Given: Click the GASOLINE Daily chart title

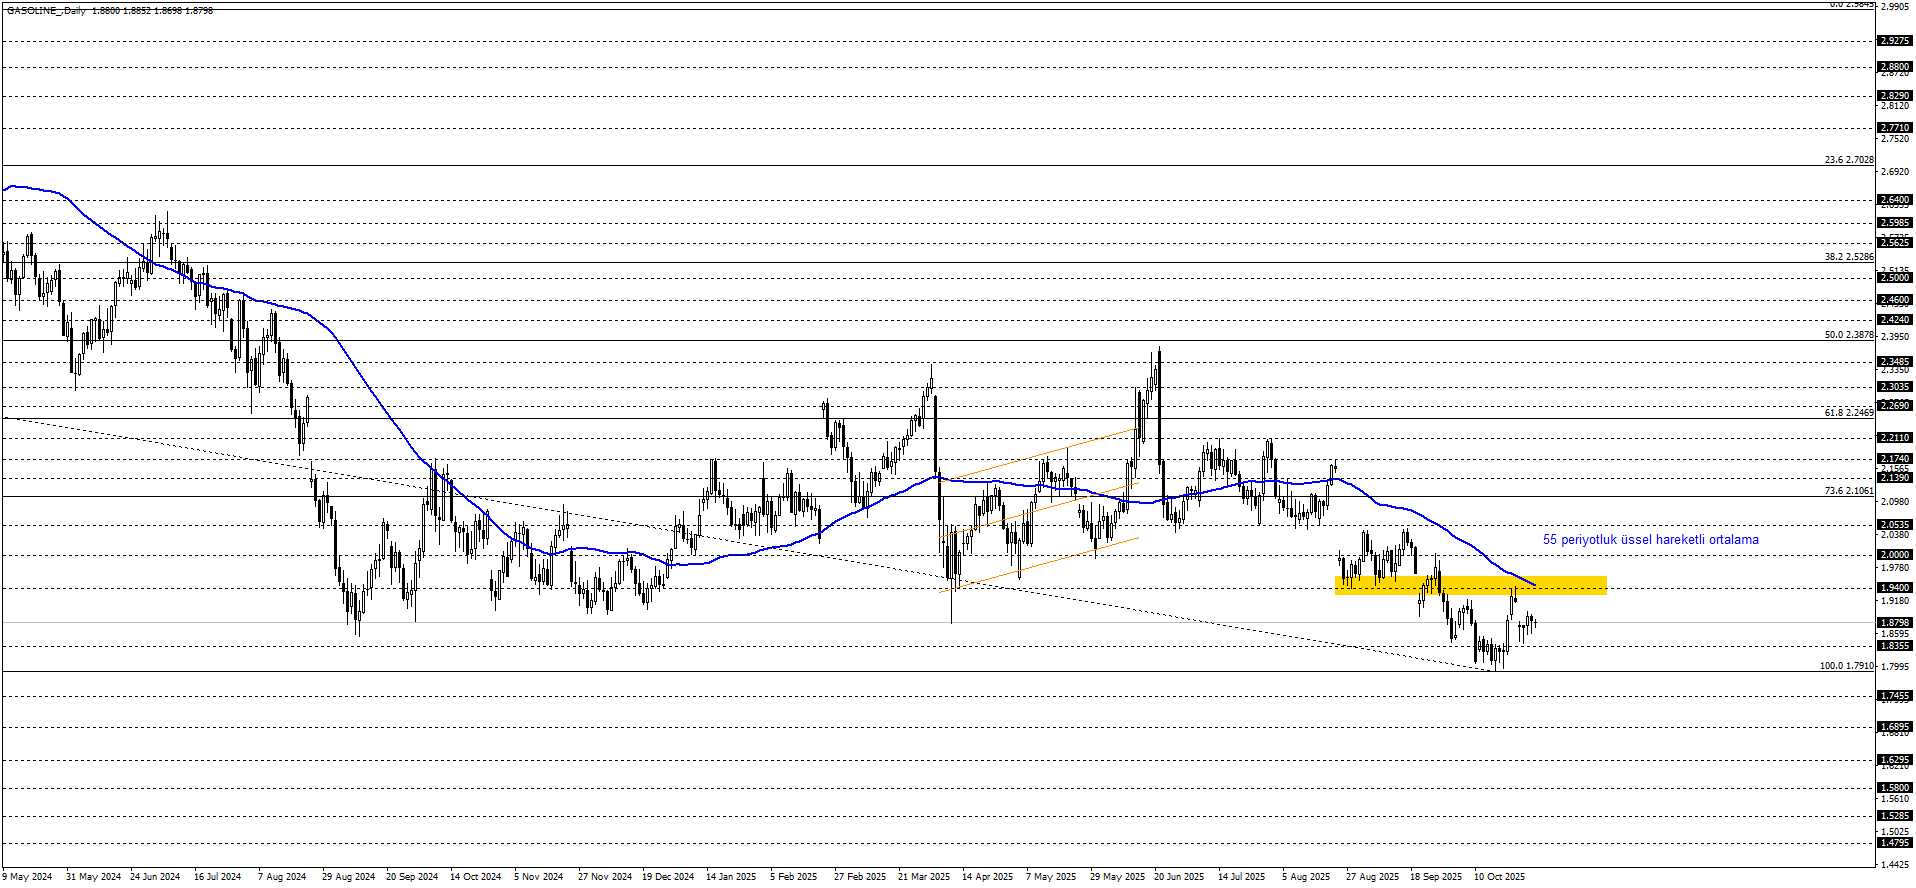Looking at the screenshot, I should click(x=46, y=10).
